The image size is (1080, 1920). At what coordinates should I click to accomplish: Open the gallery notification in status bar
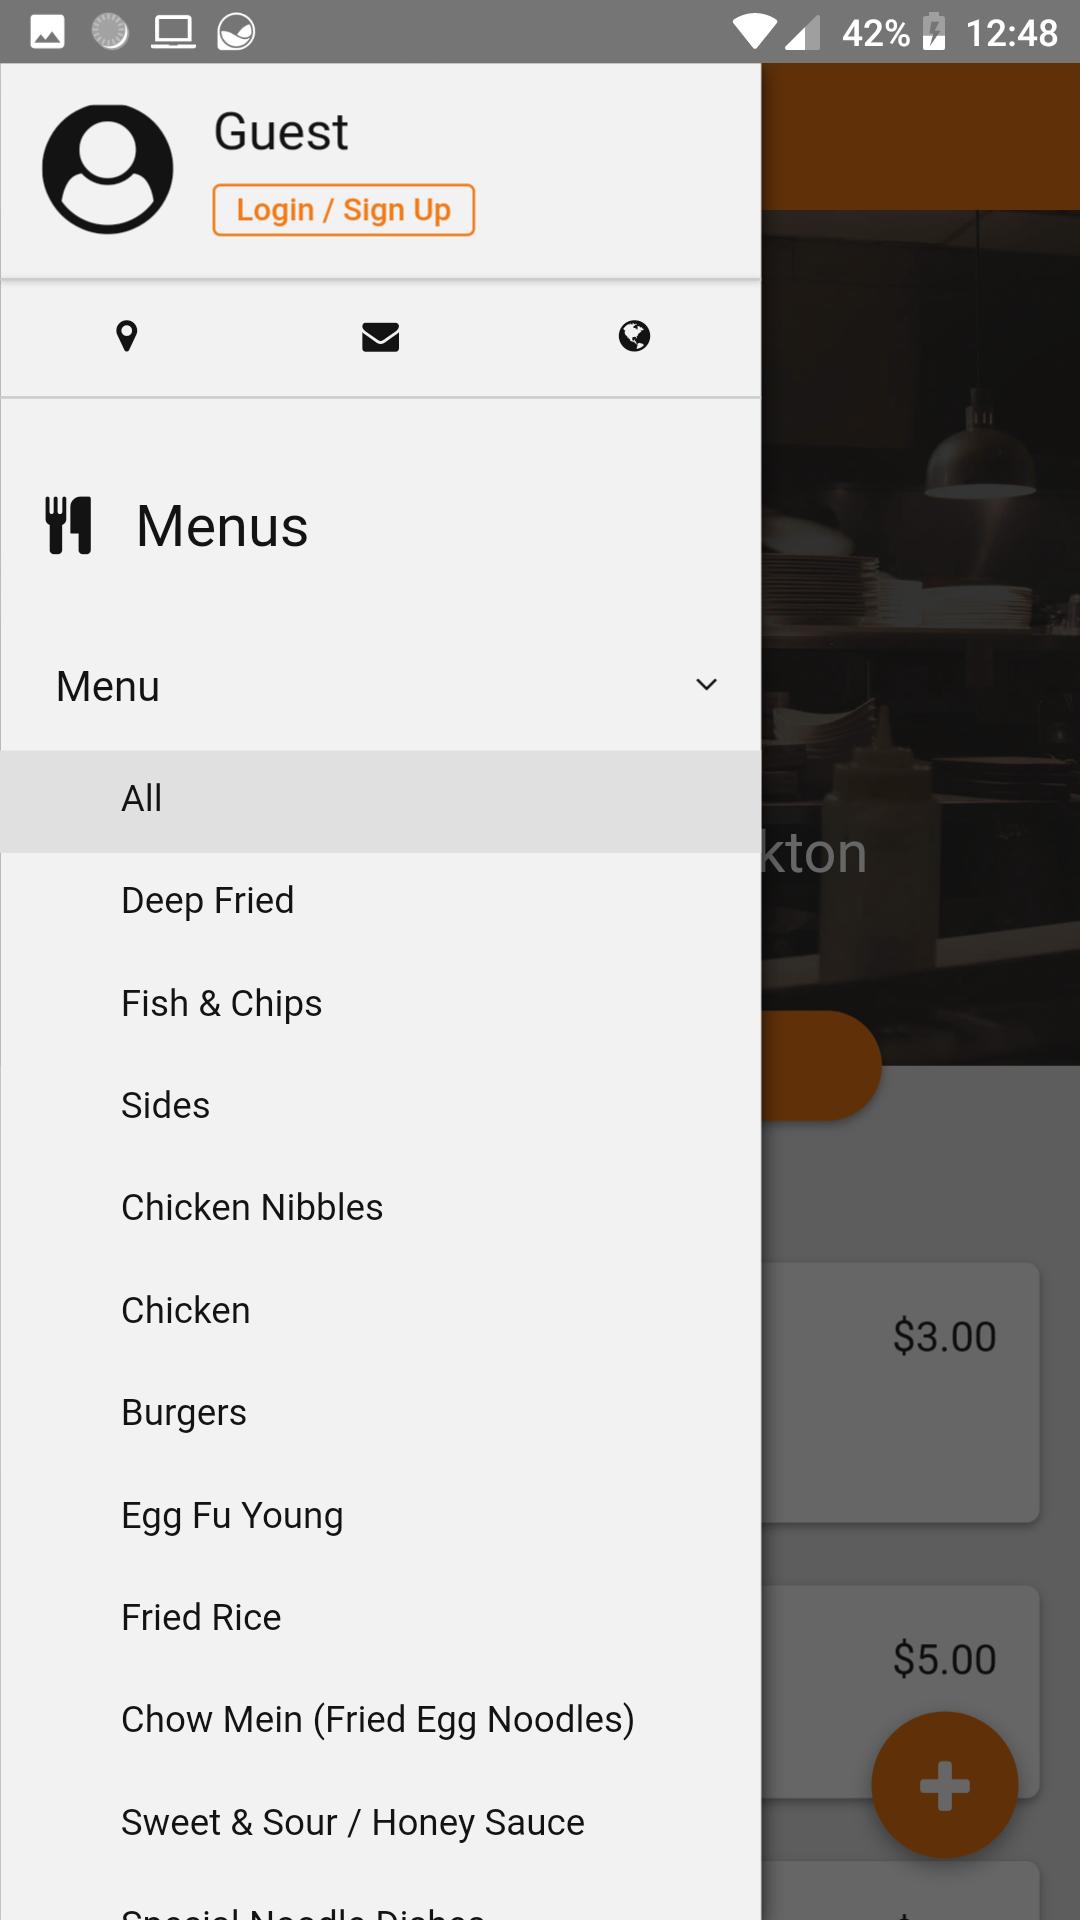click(x=47, y=32)
